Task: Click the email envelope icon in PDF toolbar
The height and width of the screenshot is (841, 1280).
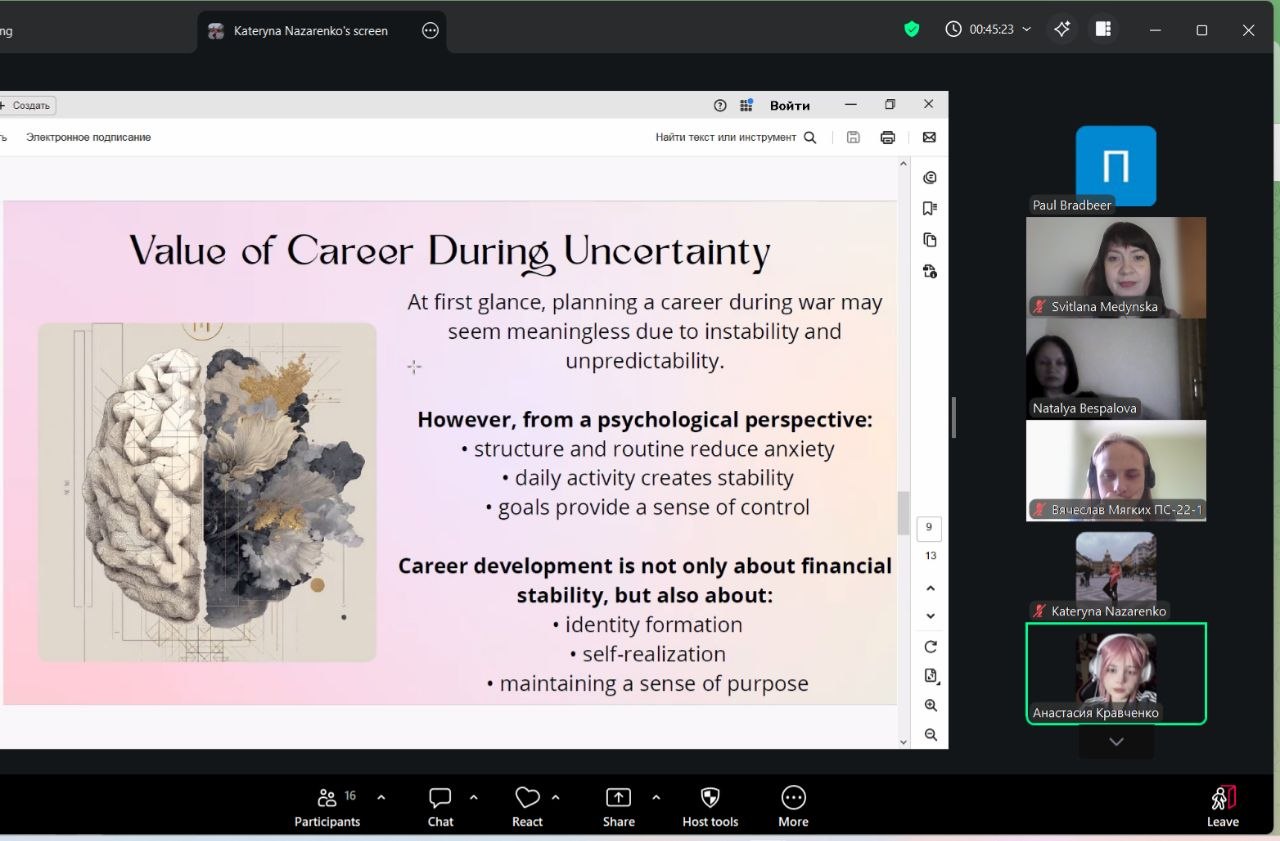Action: [929, 137]
